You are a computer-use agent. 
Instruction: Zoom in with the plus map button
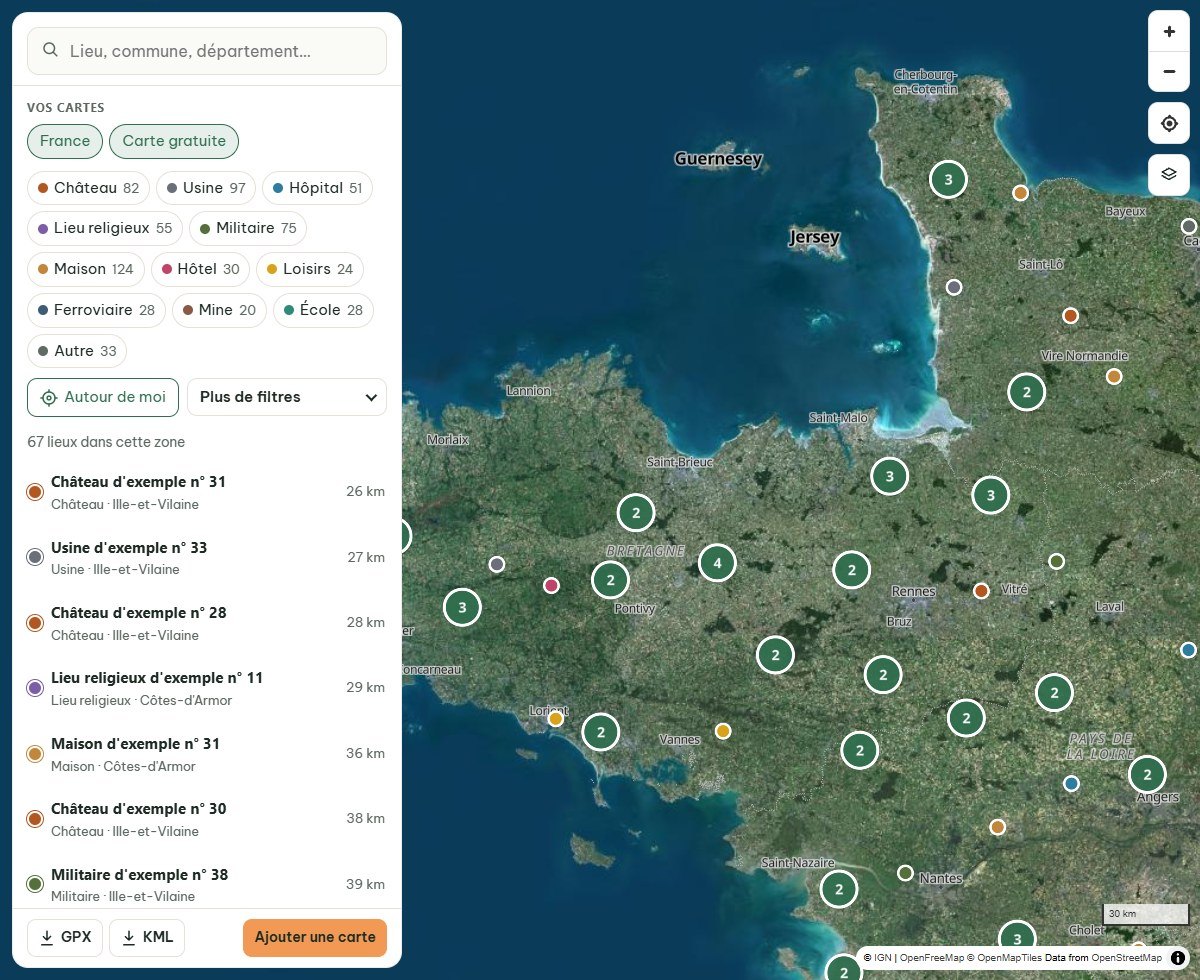click(x=1169, y=31)
